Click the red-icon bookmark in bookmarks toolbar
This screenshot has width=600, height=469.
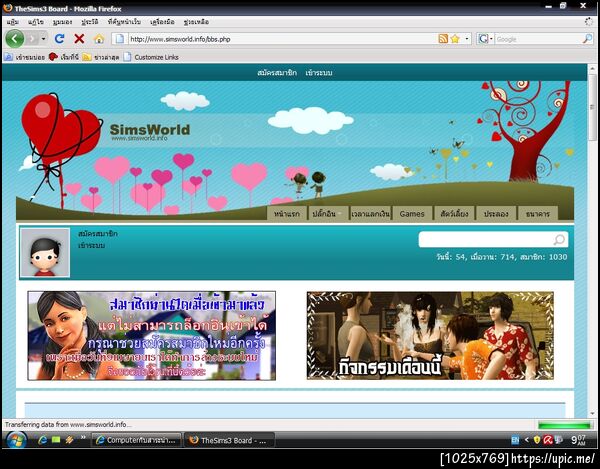click(64, 57)
